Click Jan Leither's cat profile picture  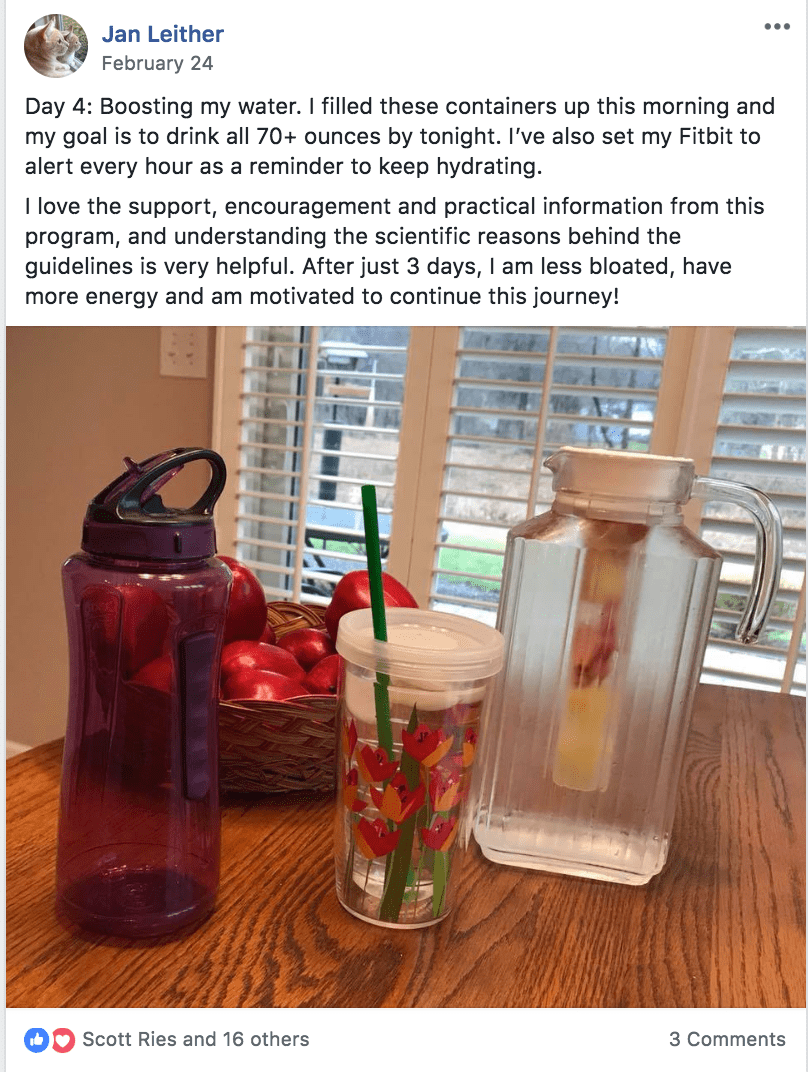click(x=56, y=46)
